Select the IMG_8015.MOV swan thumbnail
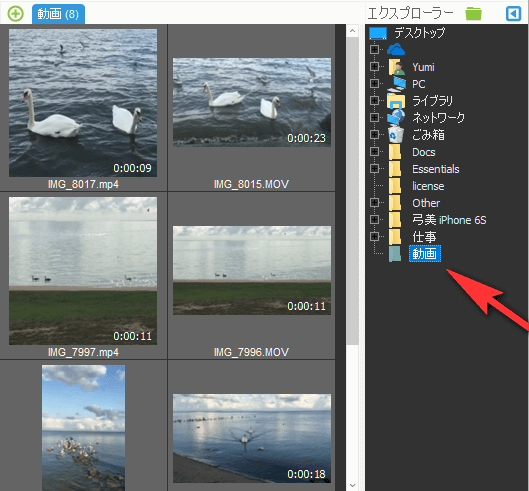The width and height of the screenshot is (529, 491). click(252, 102)
